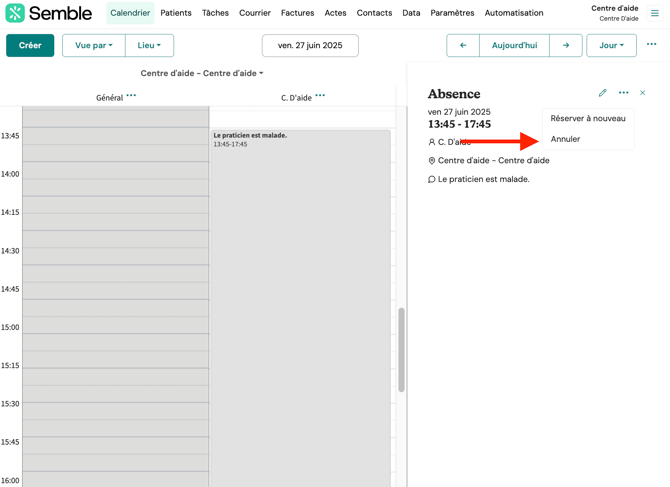Choose Réserver à nouveau menu option
Screen dimensions: 670x487
(x=588, y=118)
